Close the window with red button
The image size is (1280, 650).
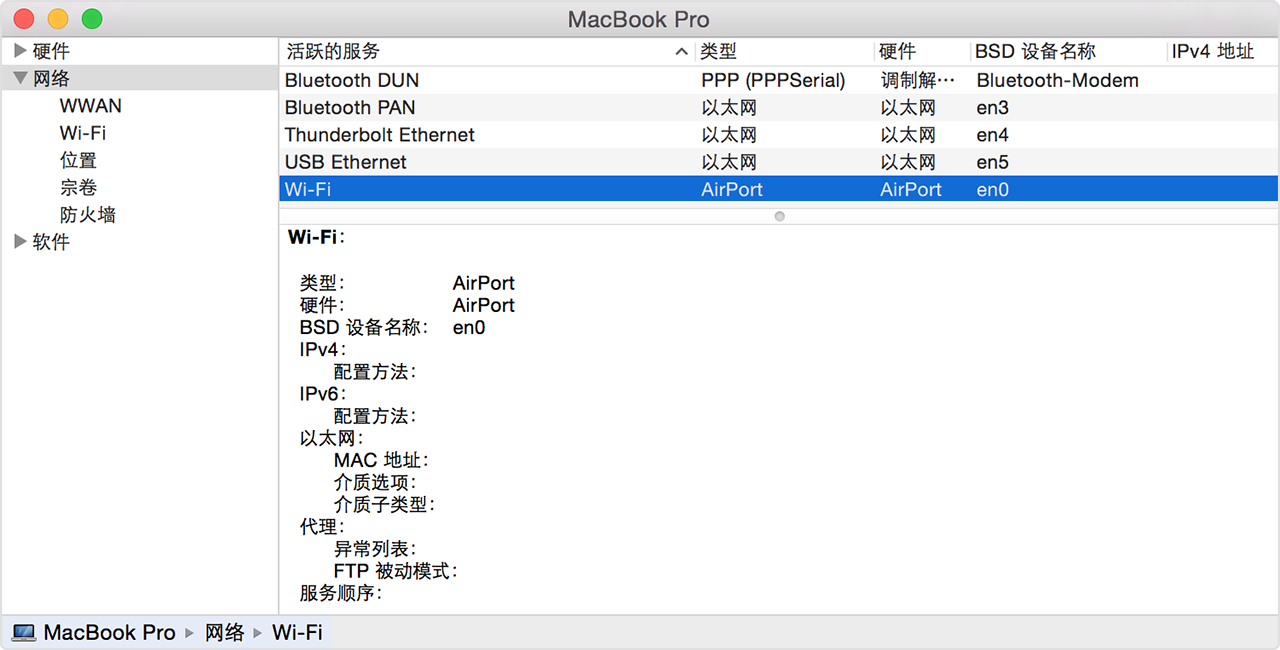tap(25, 18)
